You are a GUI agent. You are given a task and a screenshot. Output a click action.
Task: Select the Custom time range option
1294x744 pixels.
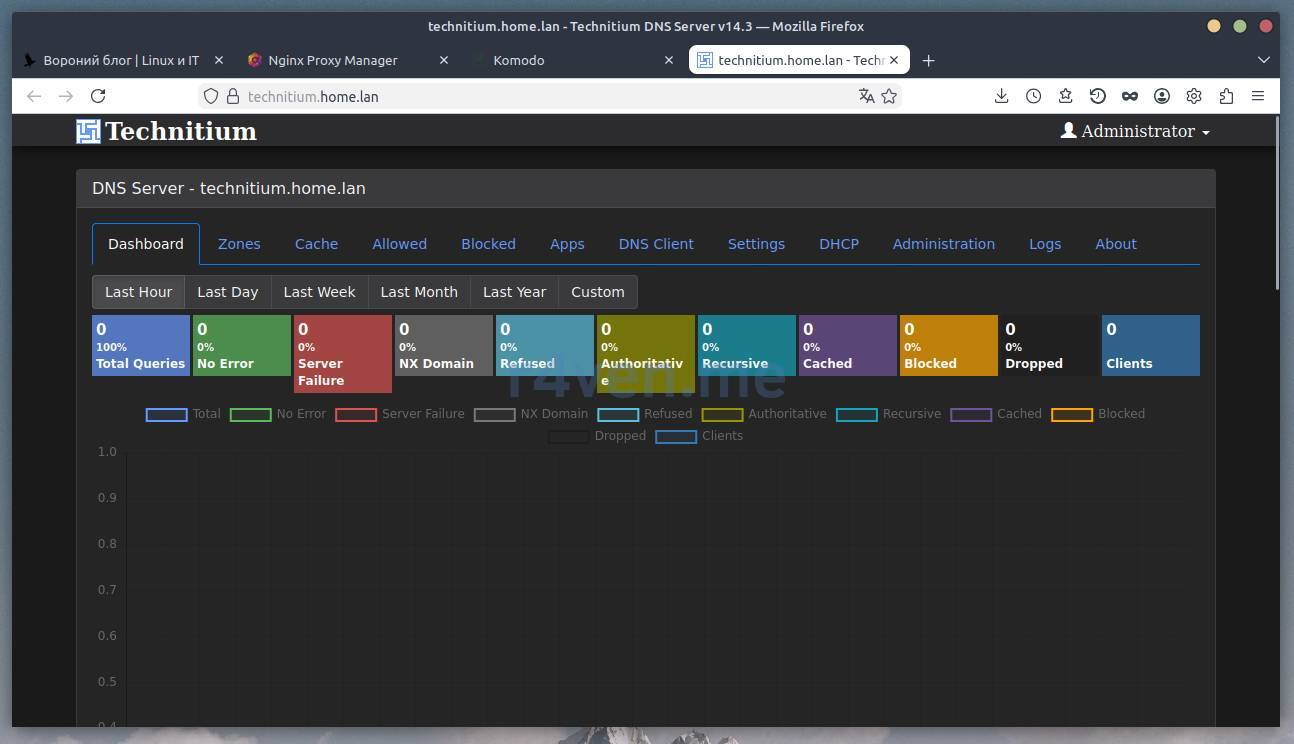597,292
